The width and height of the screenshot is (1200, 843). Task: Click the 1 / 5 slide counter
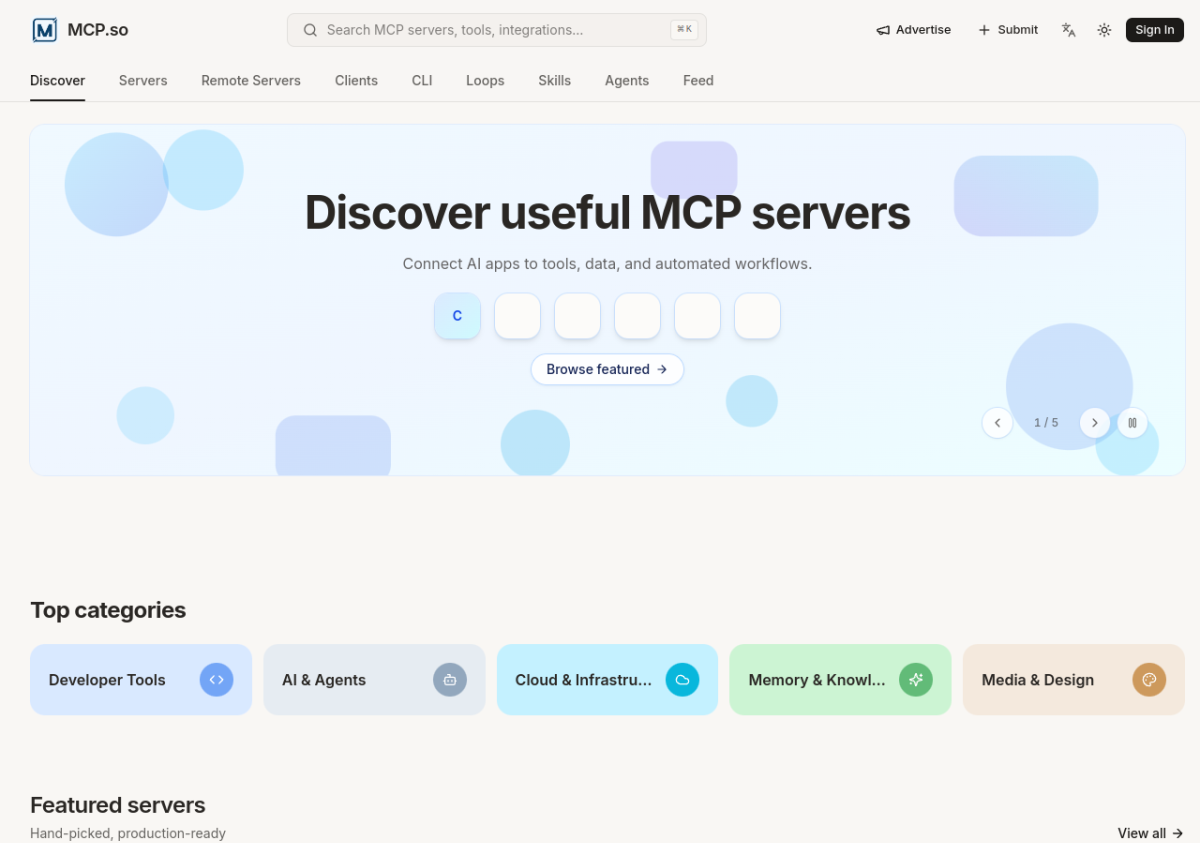pyautogui.click(x=1046, y=423)
